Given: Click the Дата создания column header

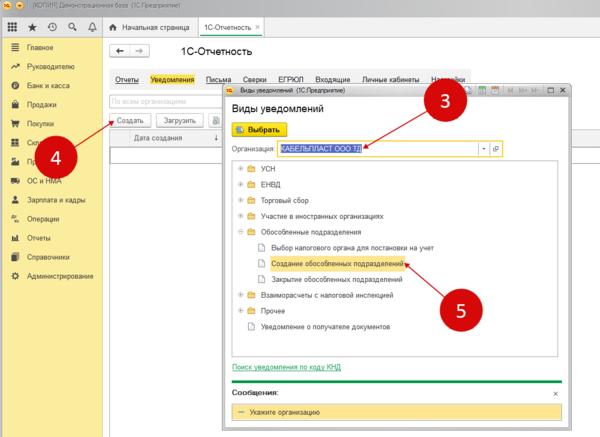Looking at the screenshot, I should coord(158,138).
